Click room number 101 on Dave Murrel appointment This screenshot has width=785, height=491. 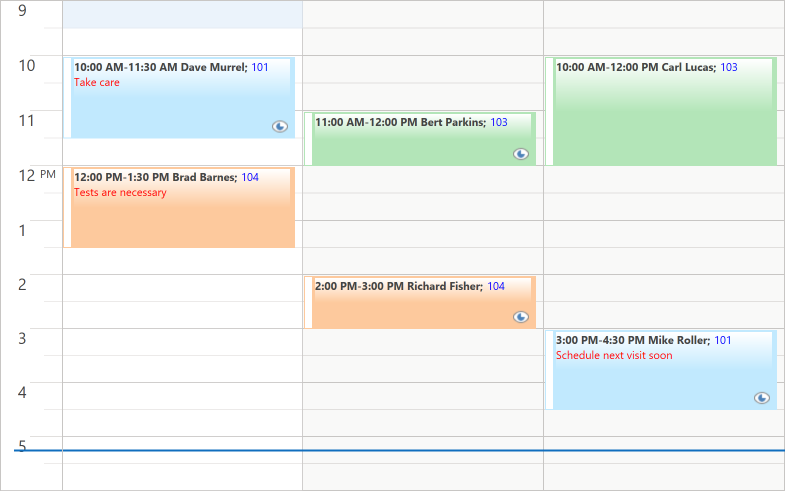click(x=260, y=67)
